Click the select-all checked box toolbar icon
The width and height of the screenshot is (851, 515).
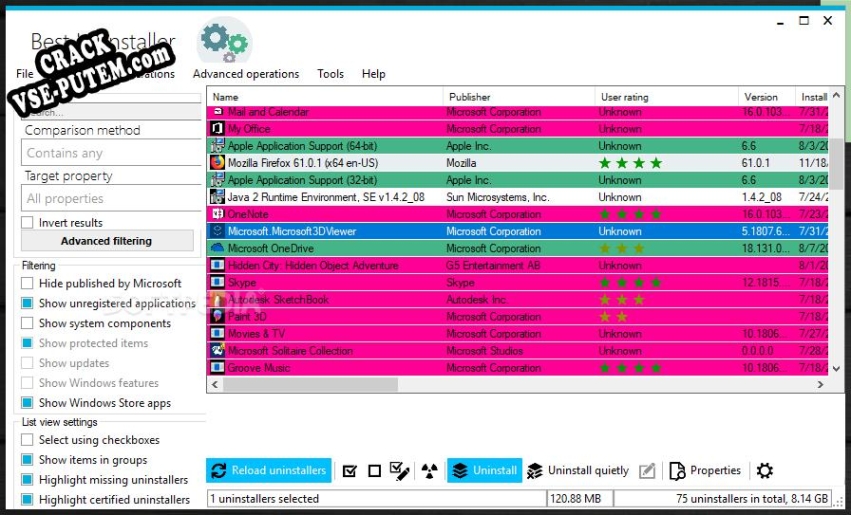click(x=350, y=471)
